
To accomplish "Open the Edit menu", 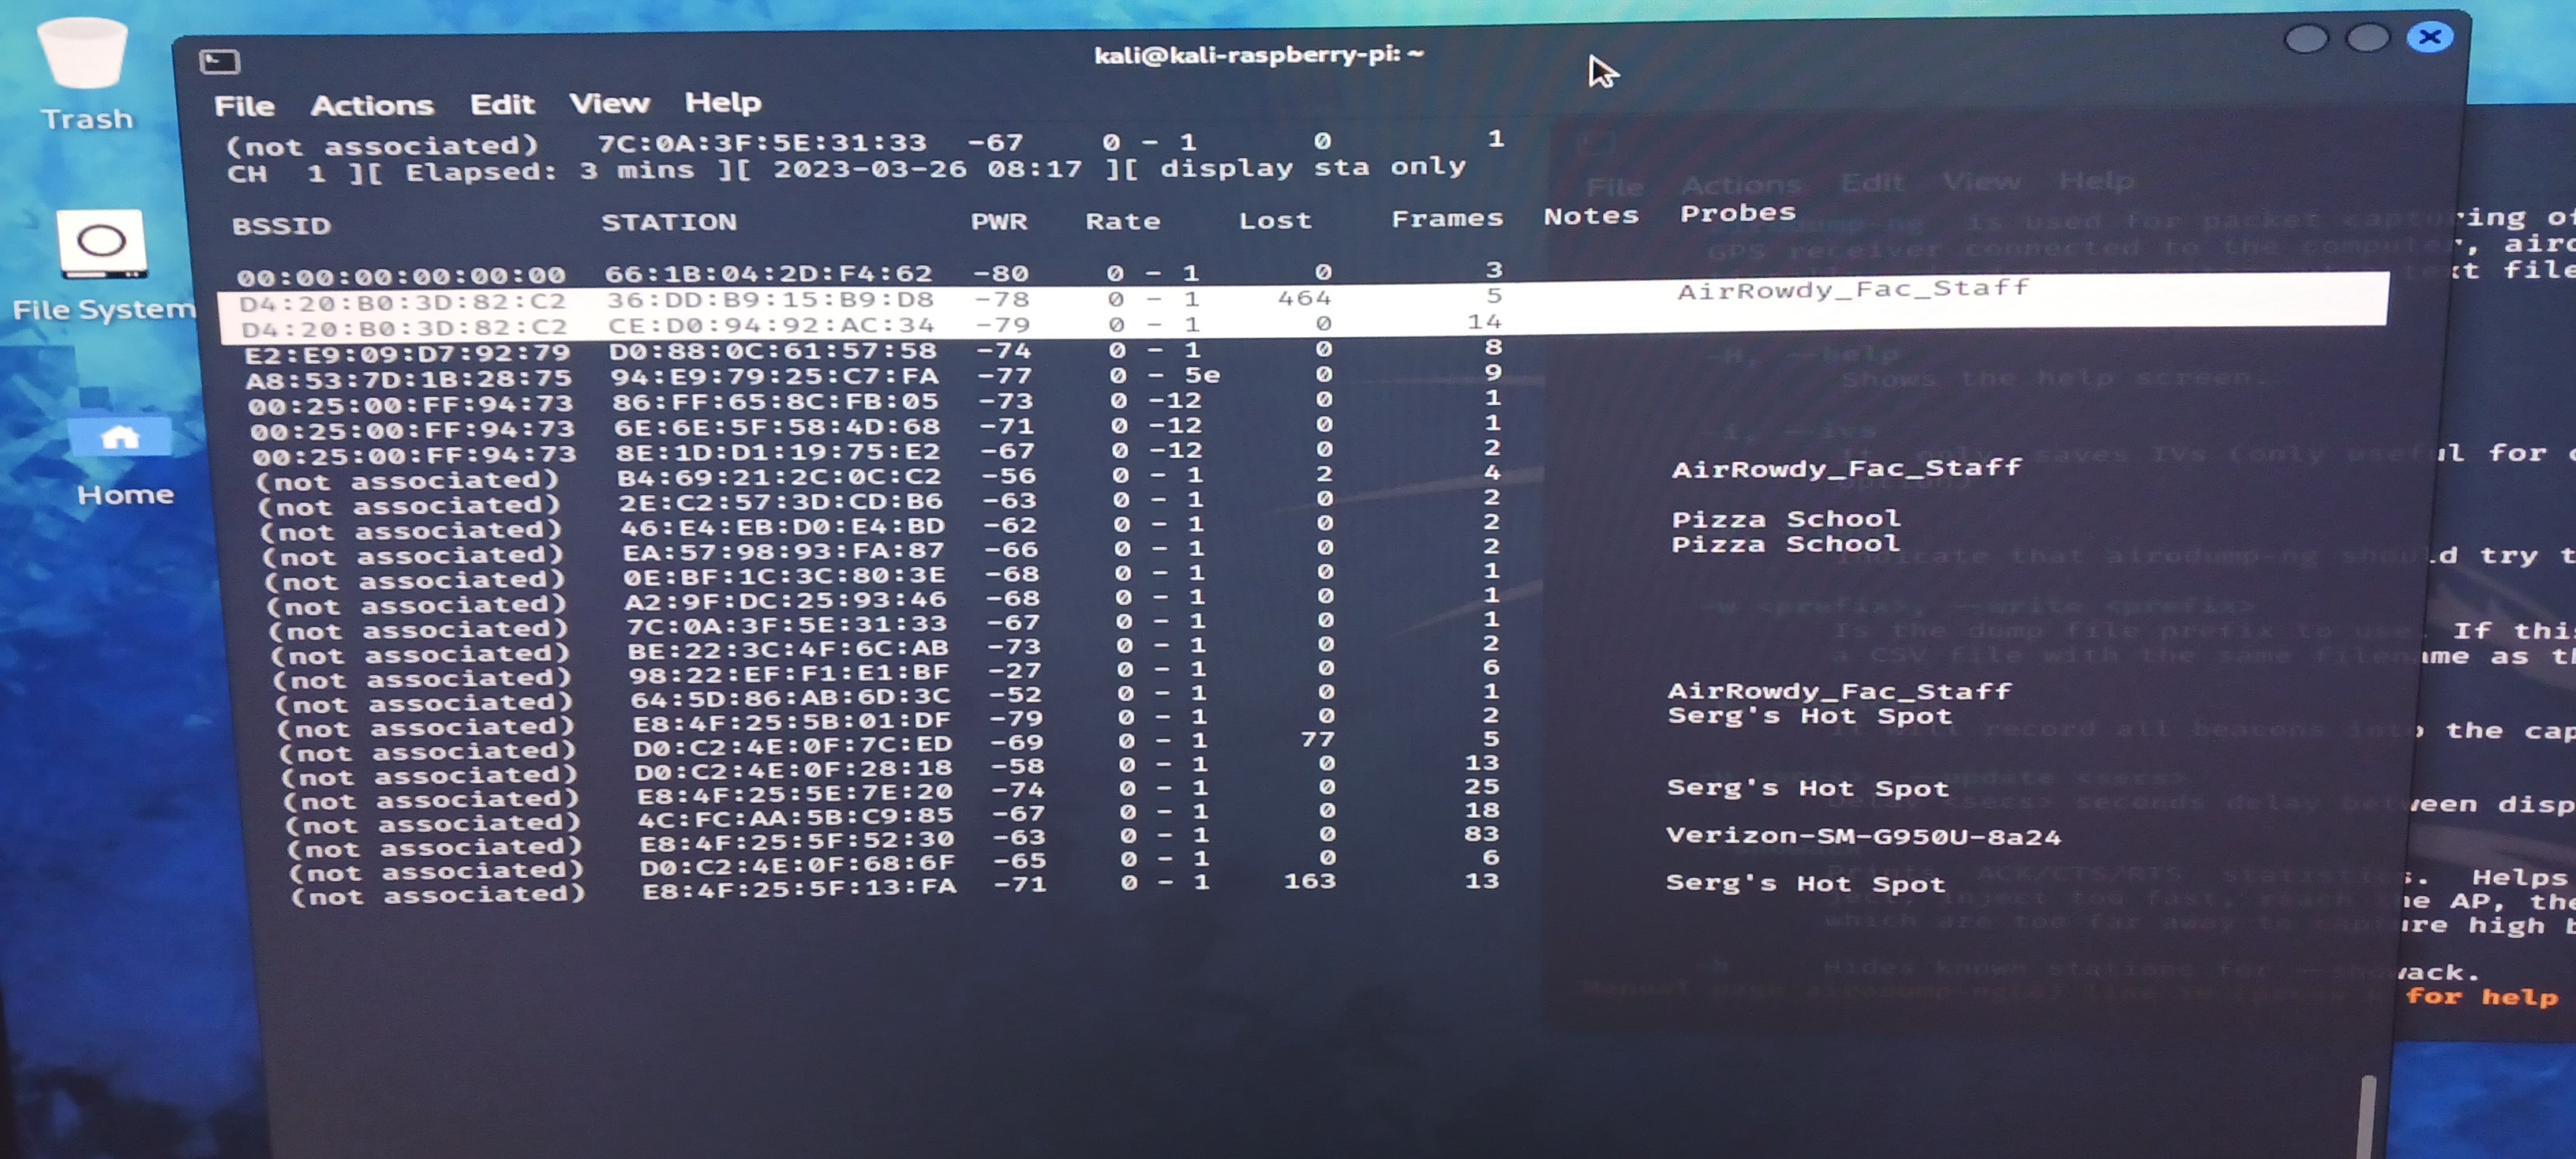I will click(502, 104).
